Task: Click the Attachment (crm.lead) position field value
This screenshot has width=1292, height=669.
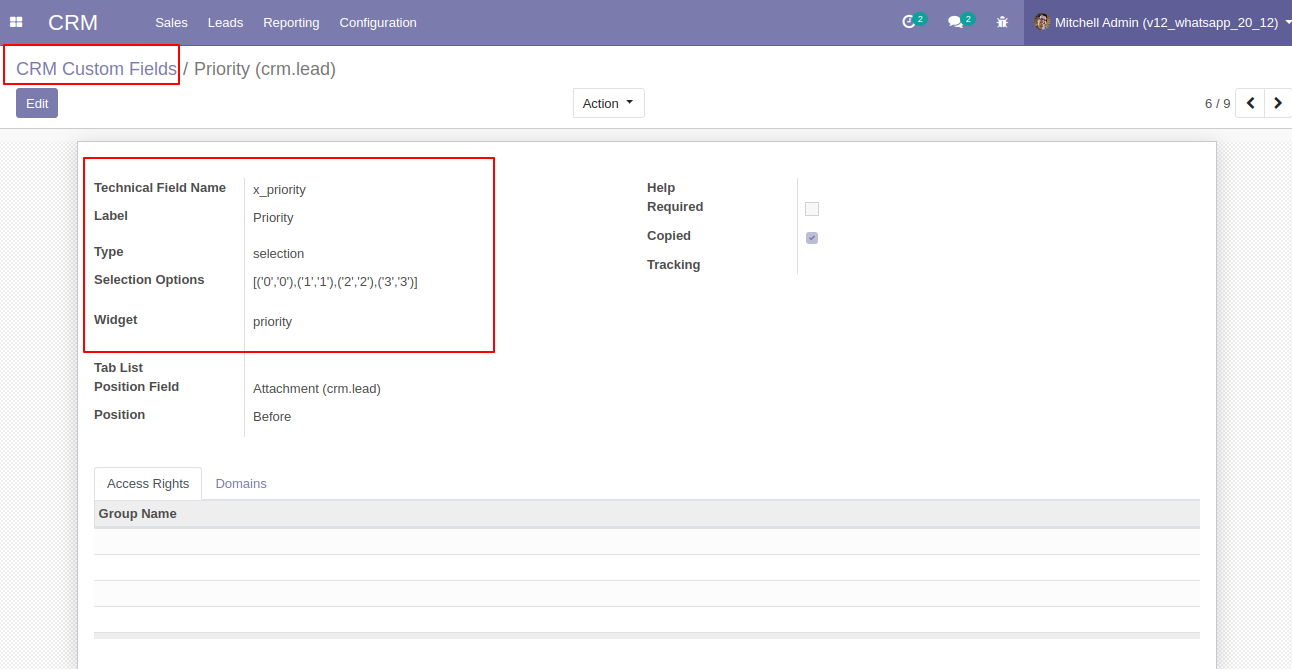Action: 317,388
